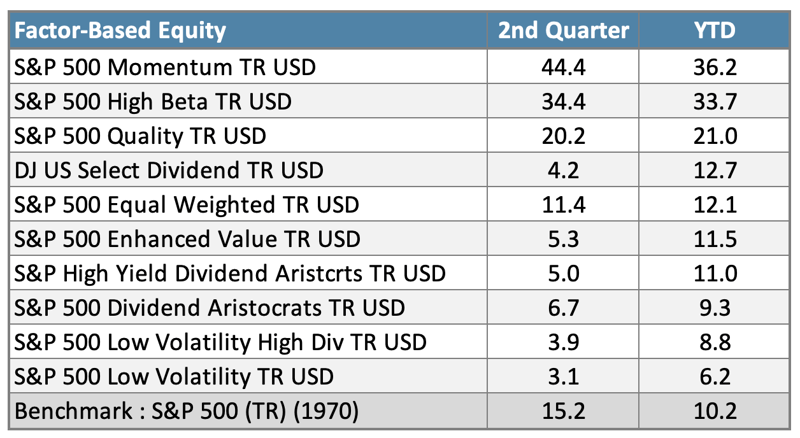The width and height of the screenshot is (800, 438).
Task: Click the S&P 500 High Beta TR USD label
Action: 153,102
